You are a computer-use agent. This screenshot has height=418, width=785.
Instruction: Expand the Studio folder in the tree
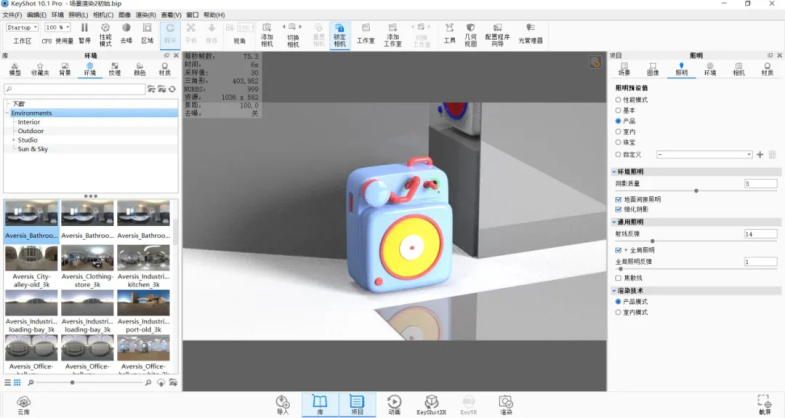coord(14,140)
